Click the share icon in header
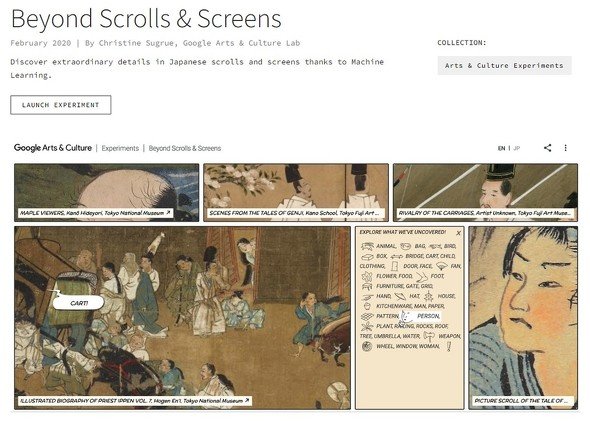Viewport: 590px width, 421px height. [x=547, y=148]
